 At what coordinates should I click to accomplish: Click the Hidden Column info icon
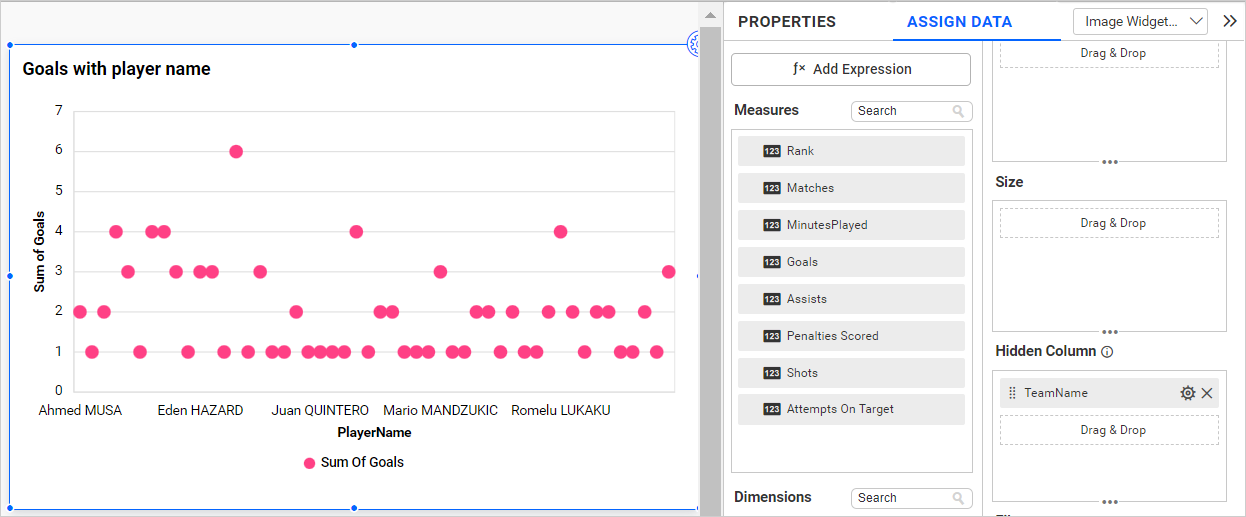tap(1107, 352)
